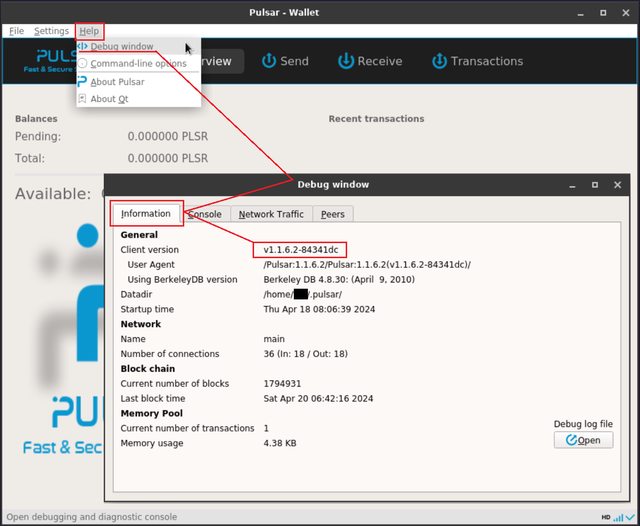Viewport: 640px width, 526px height.
Task: Click the Qt icon beside About Qt
Action: (x=82, y=98)
